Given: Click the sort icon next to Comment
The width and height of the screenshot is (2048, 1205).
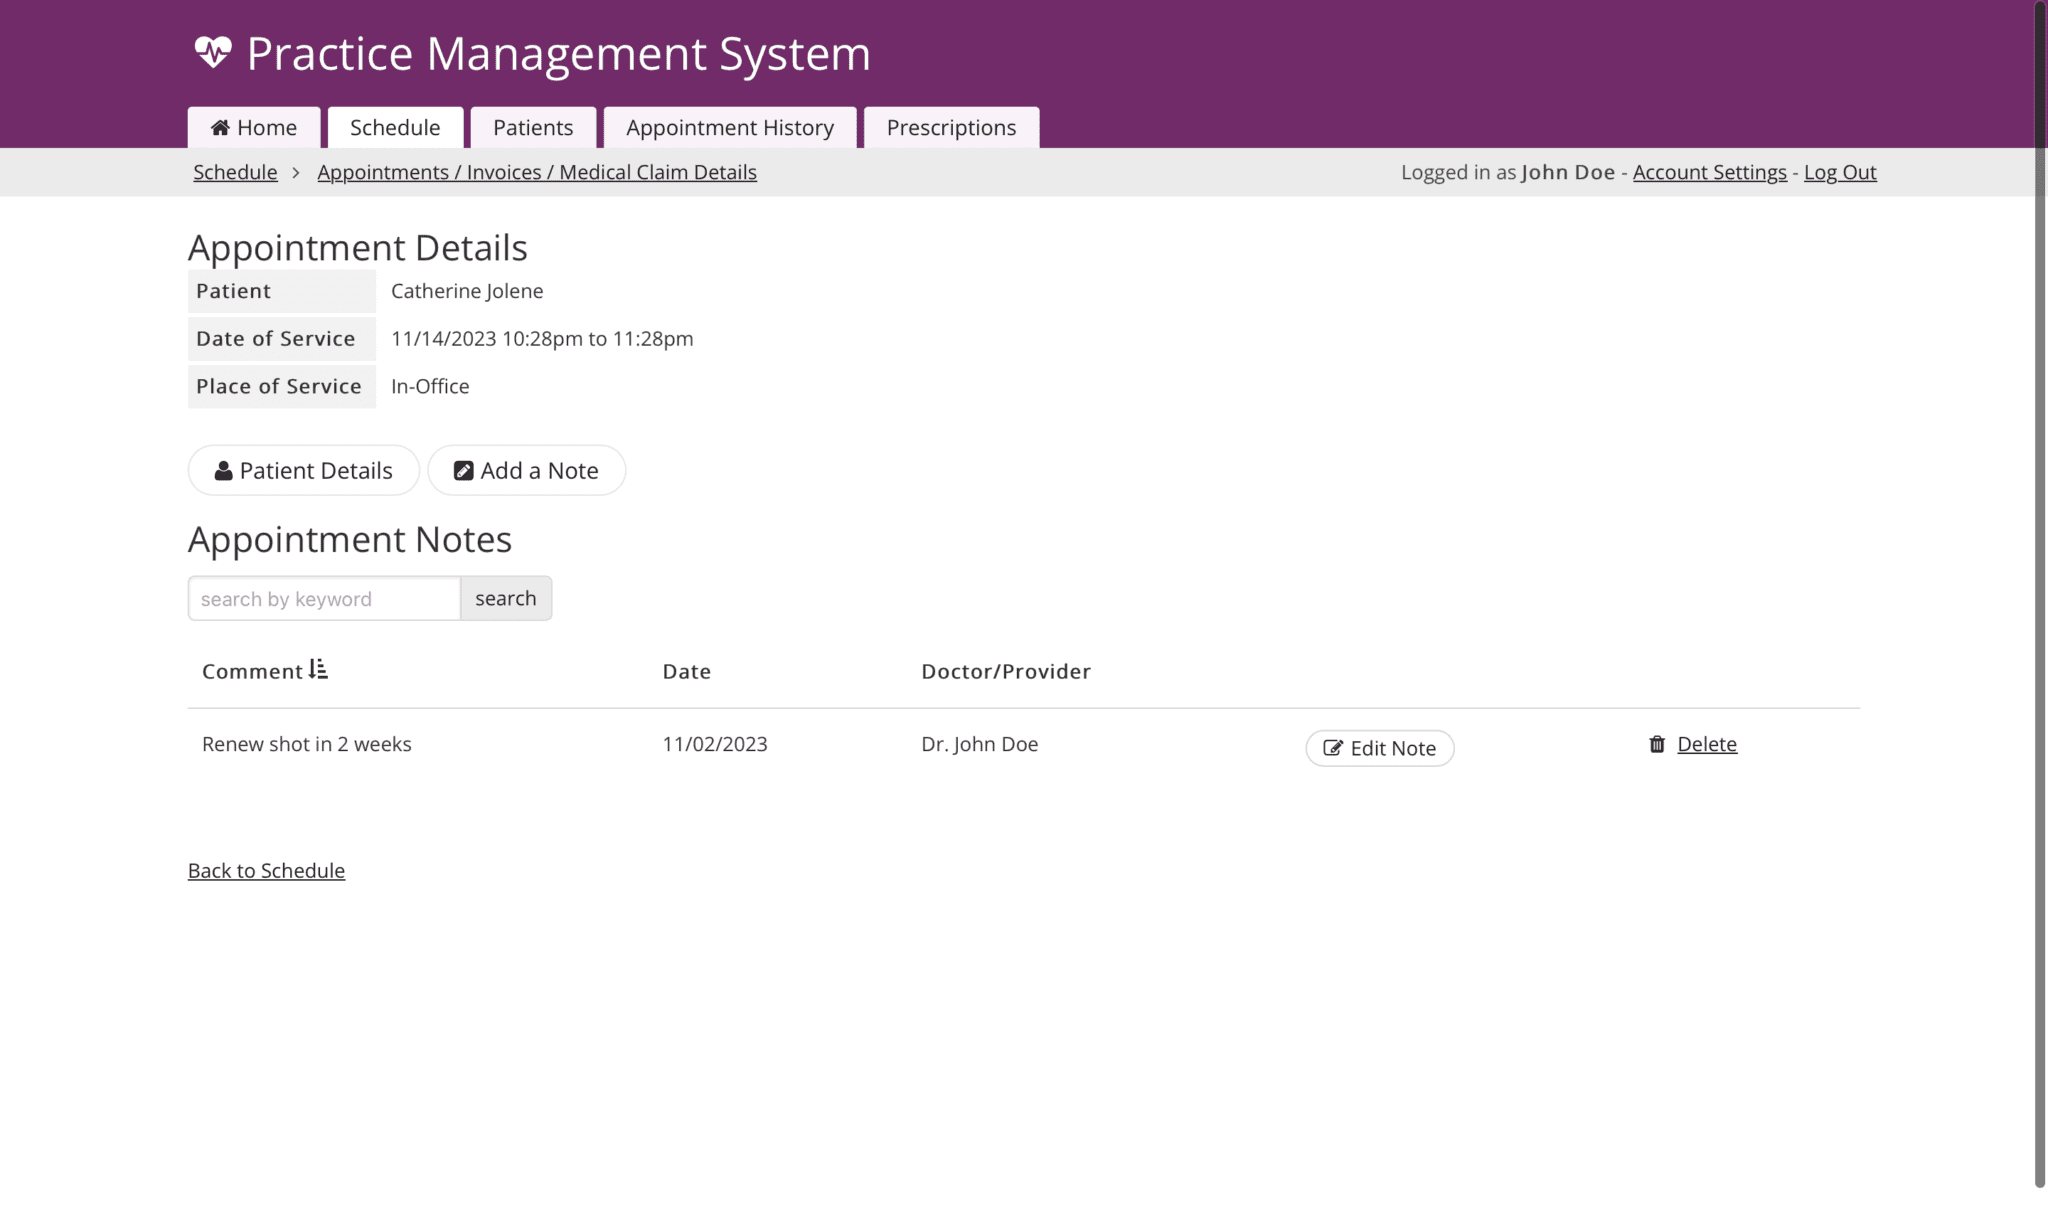Looking at the screenshot, I should pos(318,669).
